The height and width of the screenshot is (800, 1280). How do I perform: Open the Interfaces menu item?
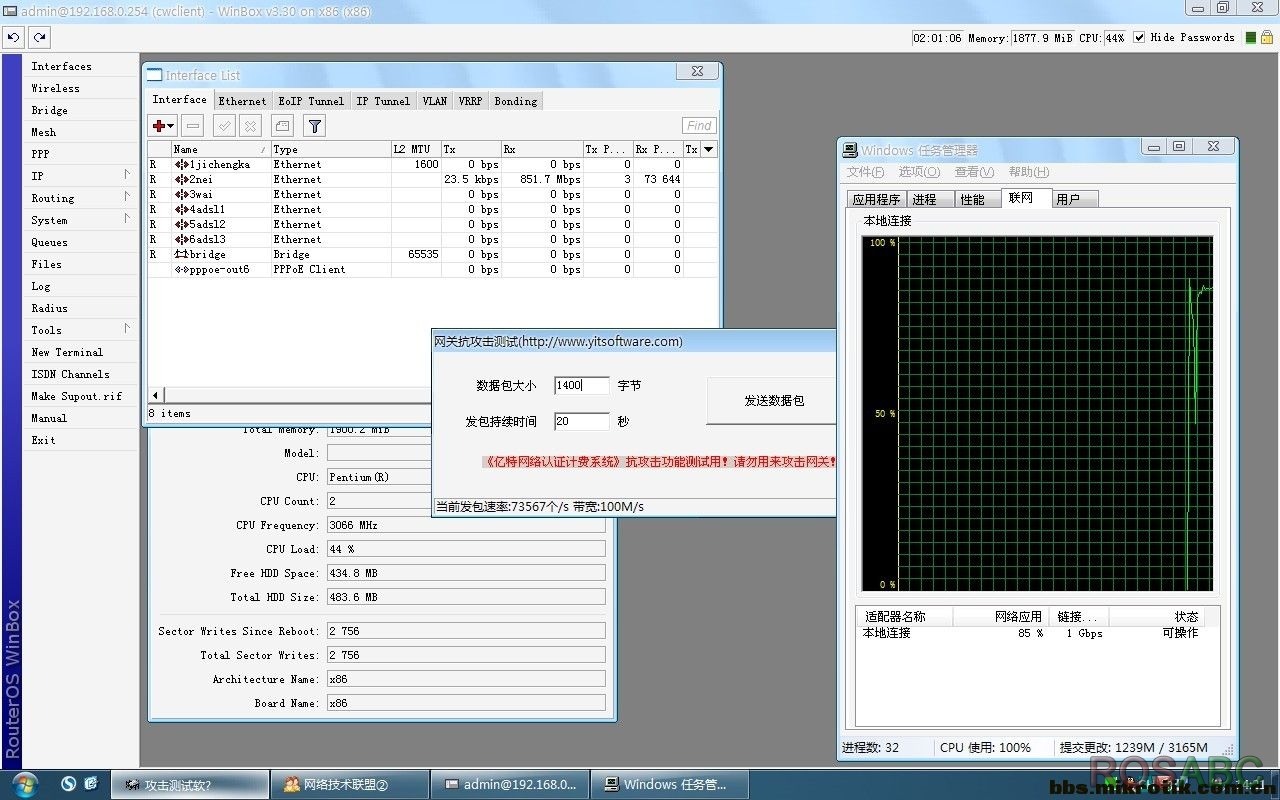click(61, 66)
